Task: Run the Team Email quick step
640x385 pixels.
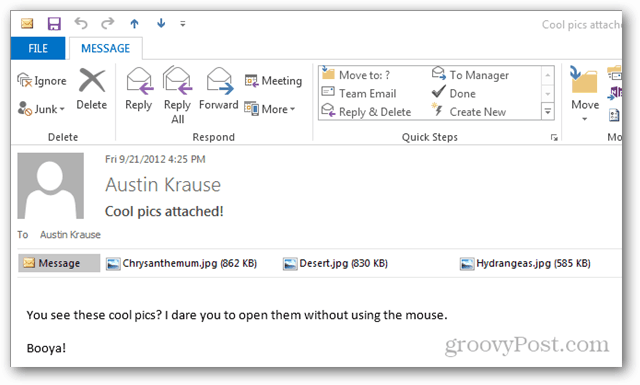Action: click(x=359, y=93)
